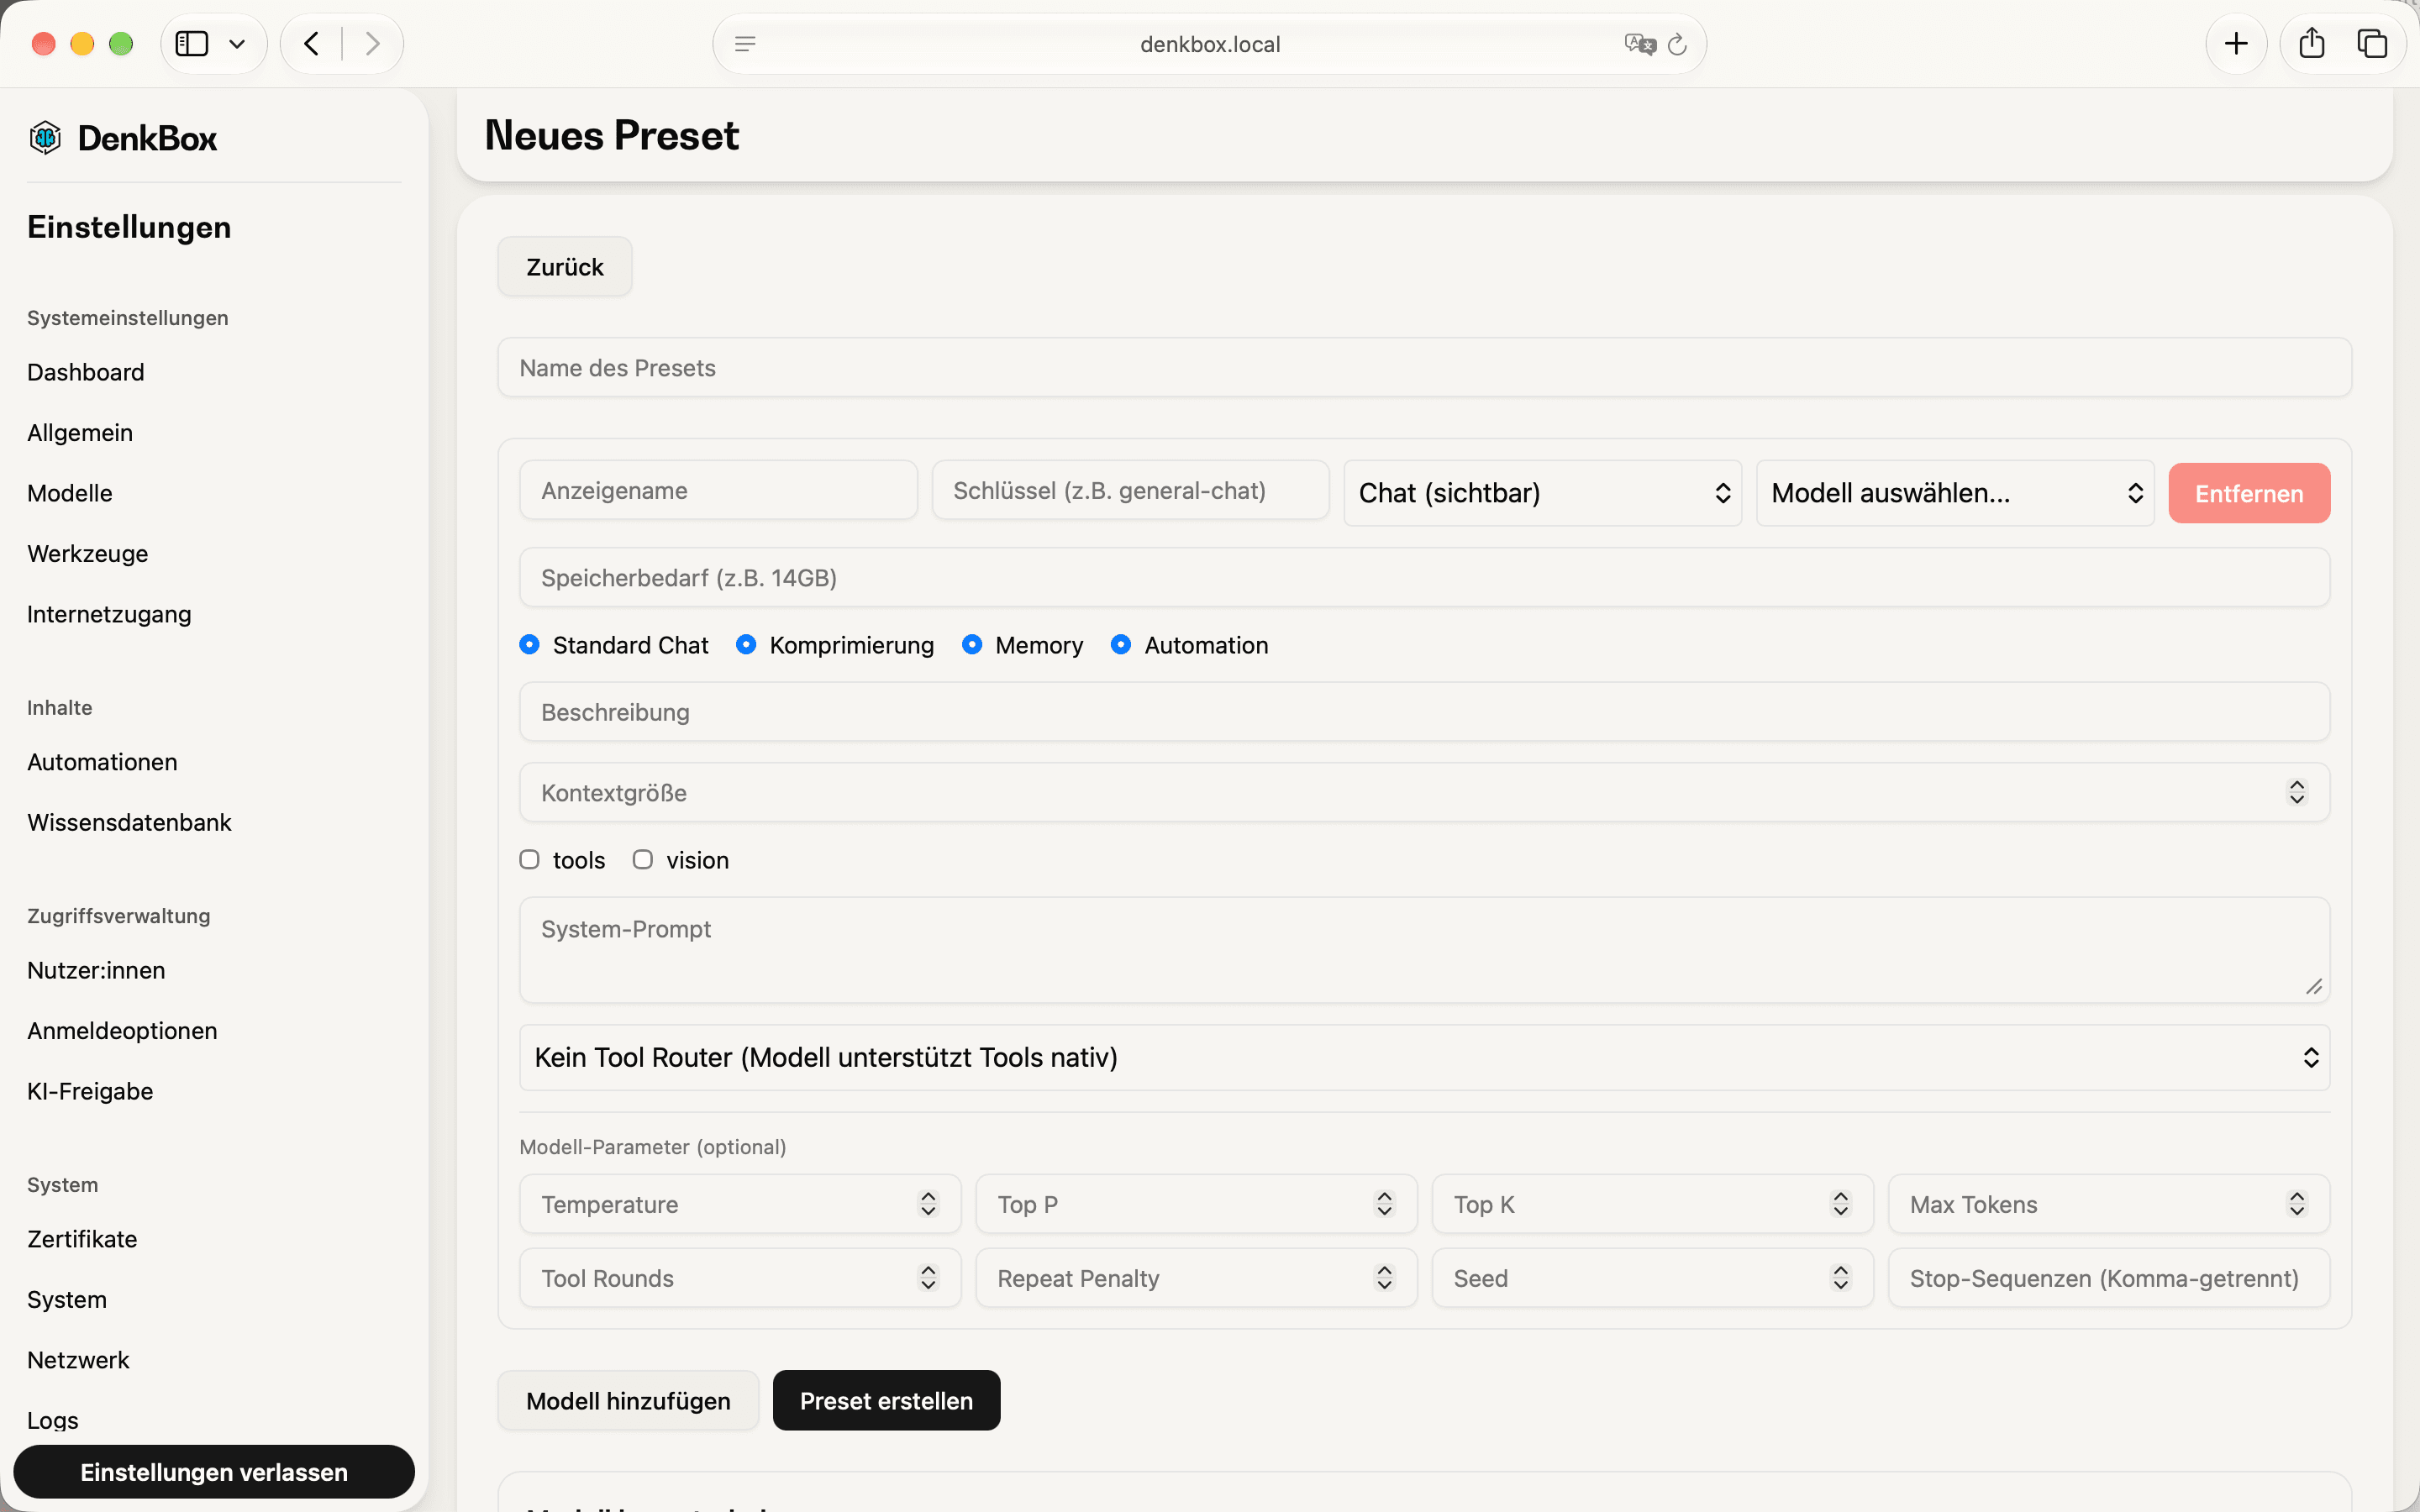Open a new tab with the plus icon

pos(2236,44)
